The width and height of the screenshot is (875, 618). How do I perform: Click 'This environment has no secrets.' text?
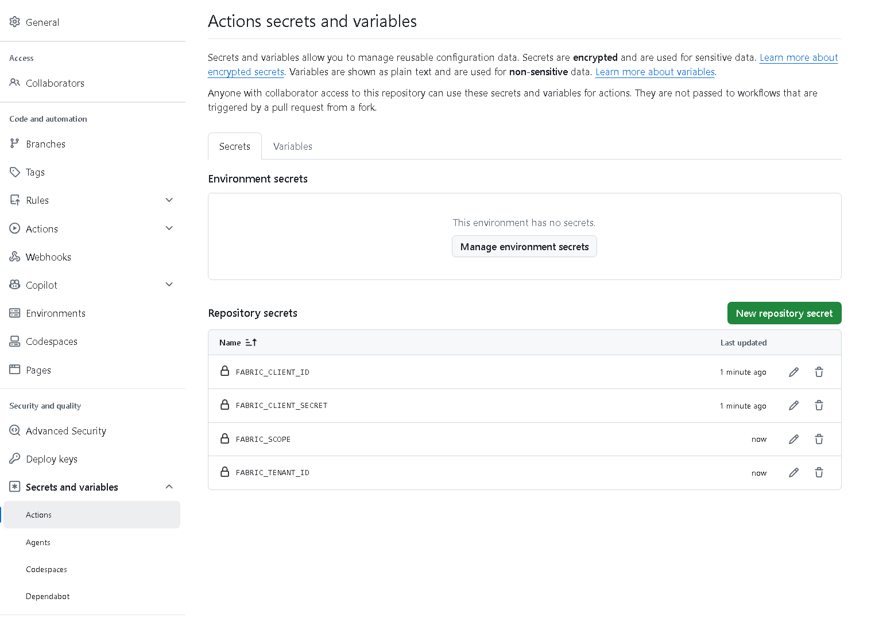(524, 223)
